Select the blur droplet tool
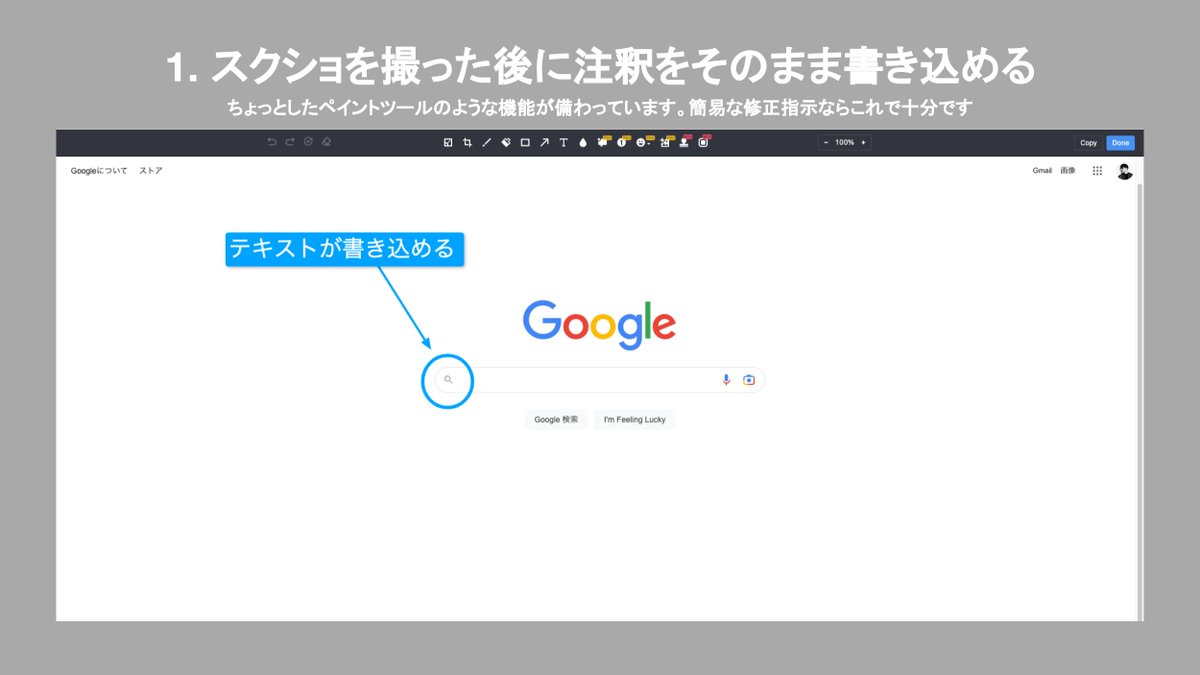The height and width of the screenshot is (675, 1200). (583, 142)
